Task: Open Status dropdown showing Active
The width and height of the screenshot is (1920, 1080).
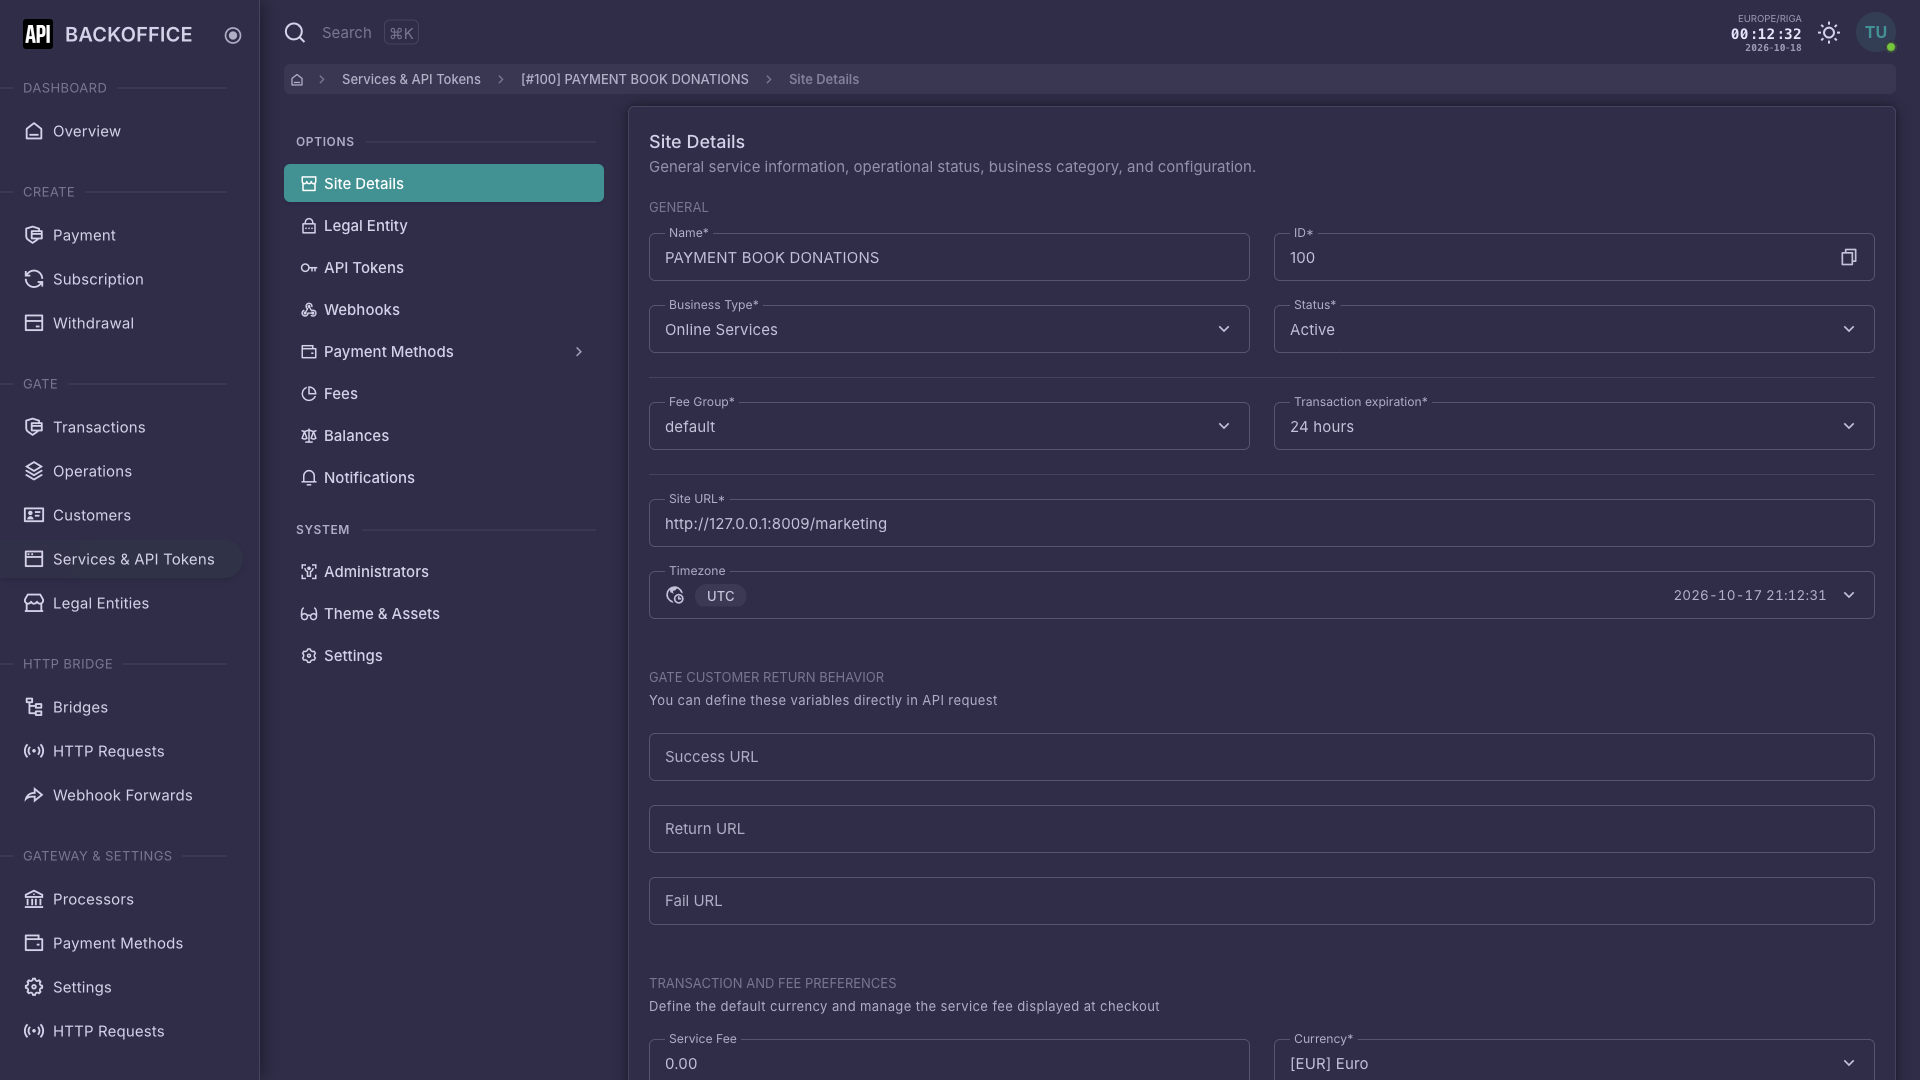Action: point(1574,329)
